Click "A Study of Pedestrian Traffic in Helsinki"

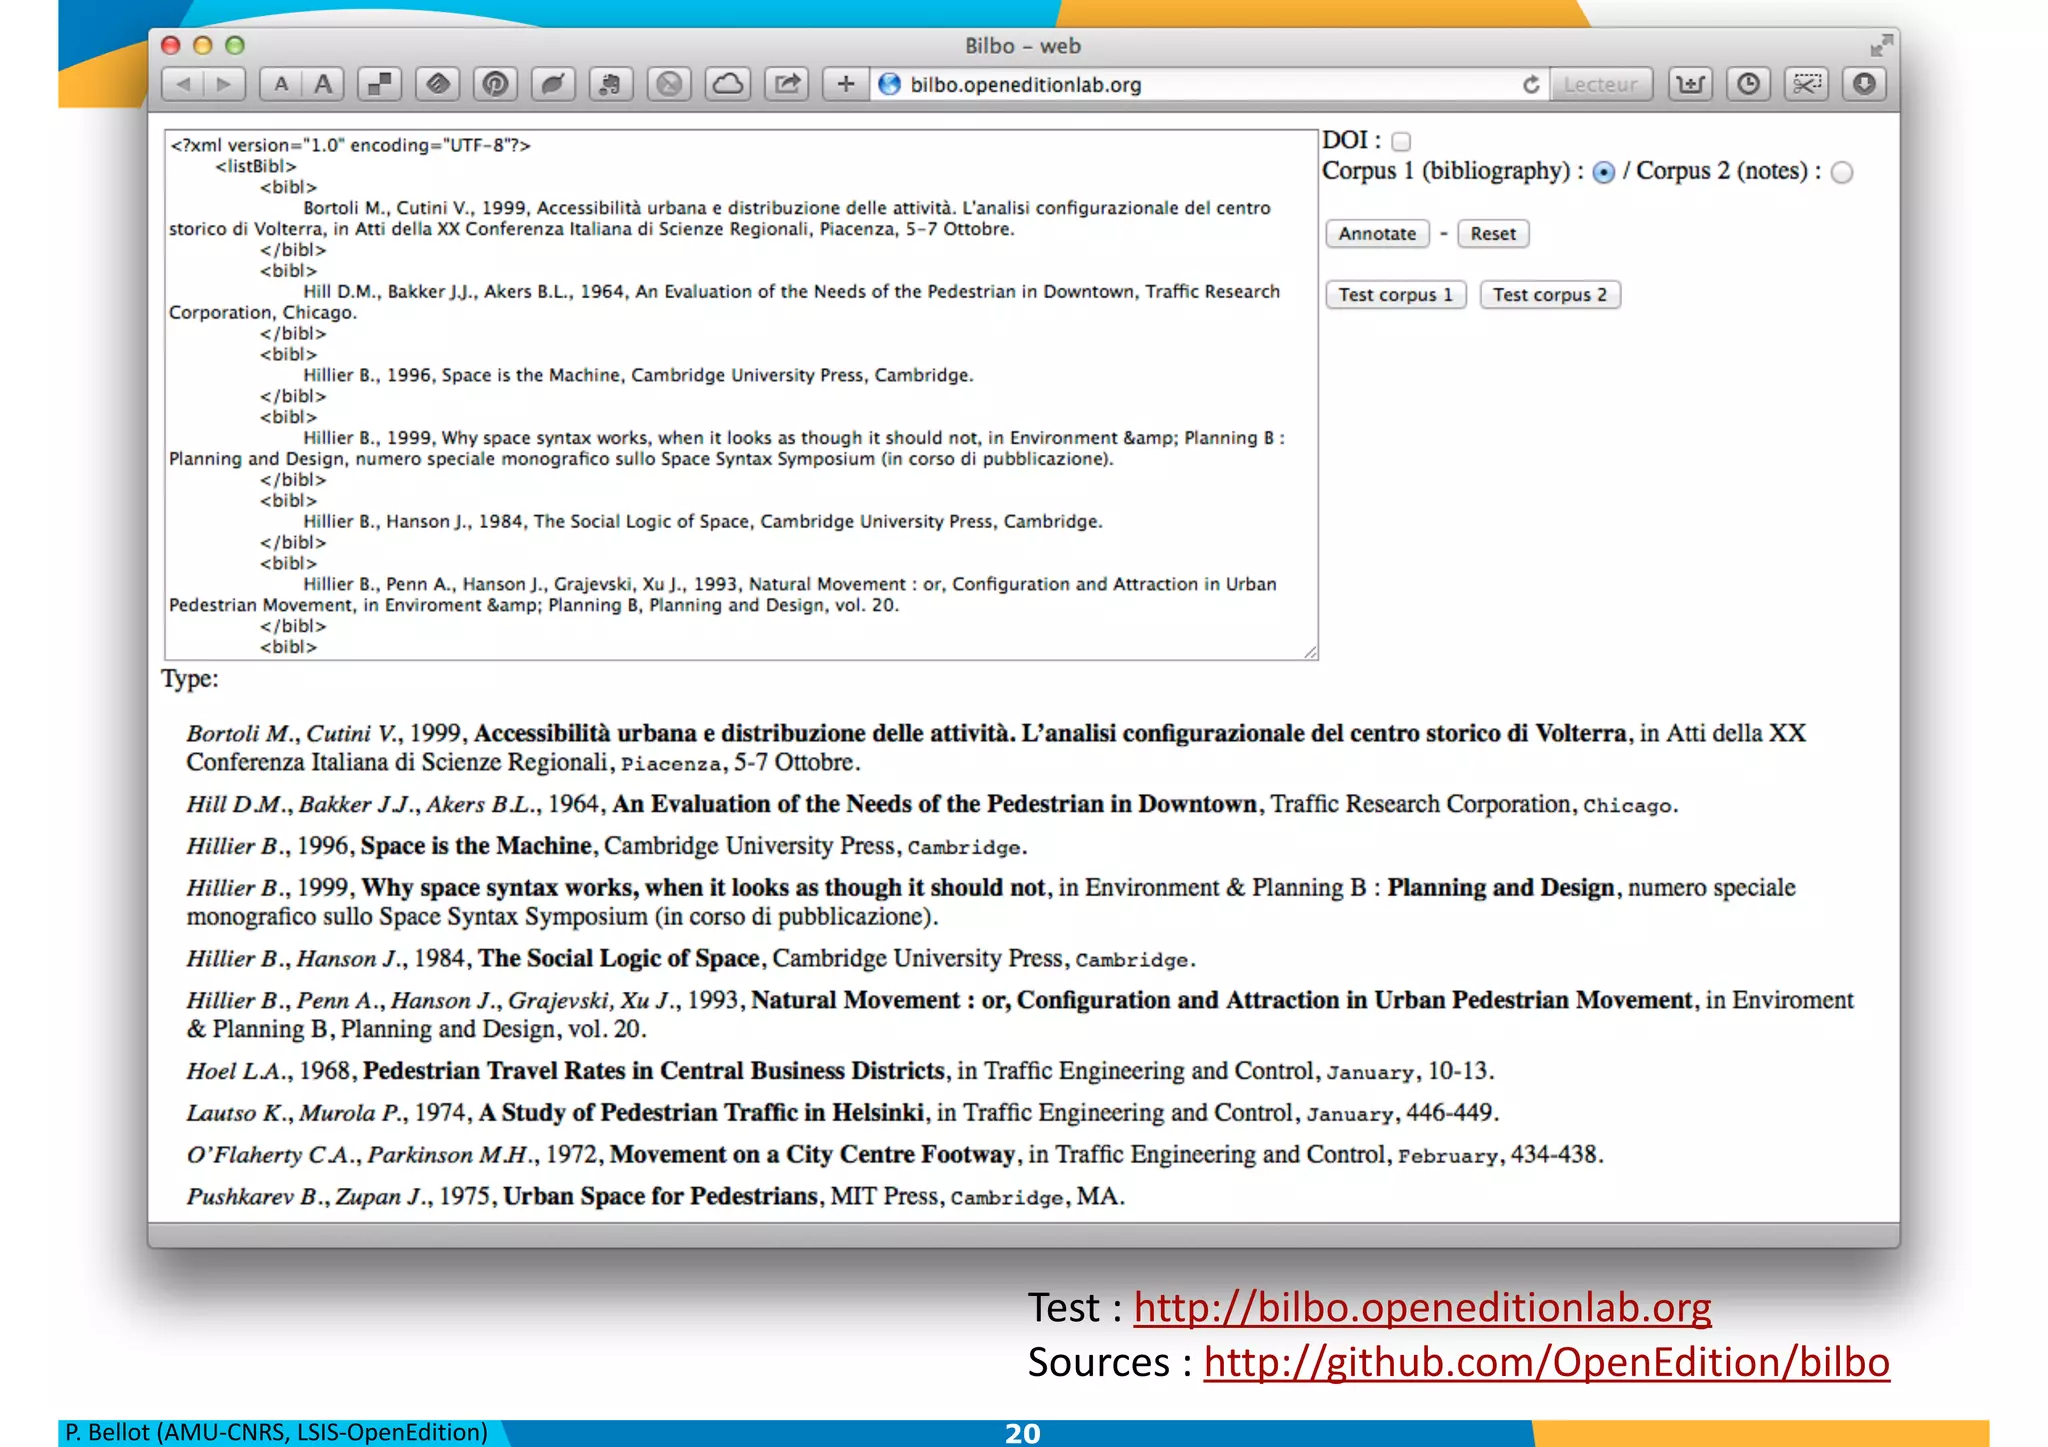[x=701, y=1112]
